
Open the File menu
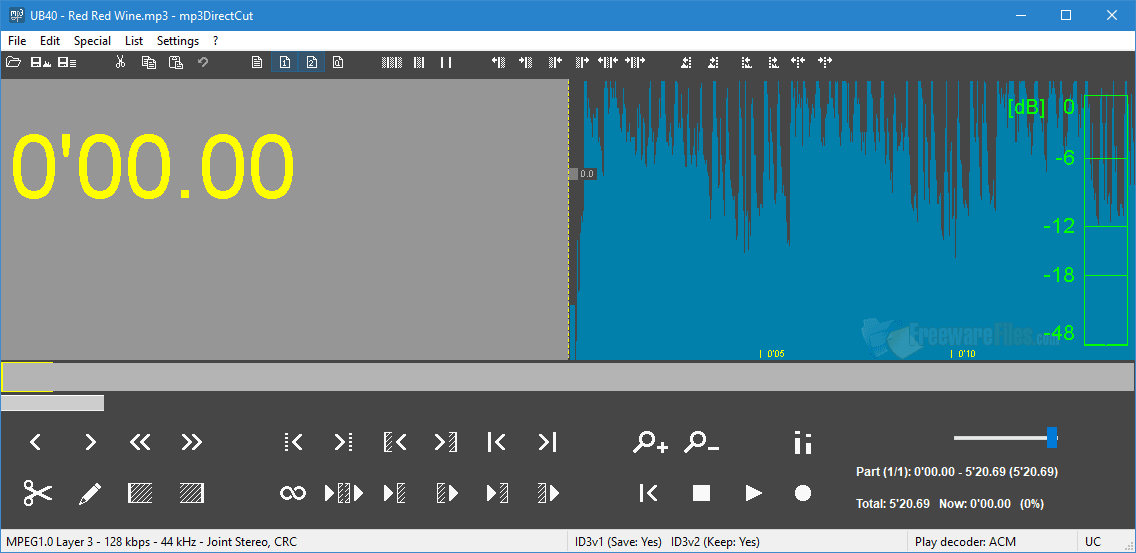(x=17, y=41)
